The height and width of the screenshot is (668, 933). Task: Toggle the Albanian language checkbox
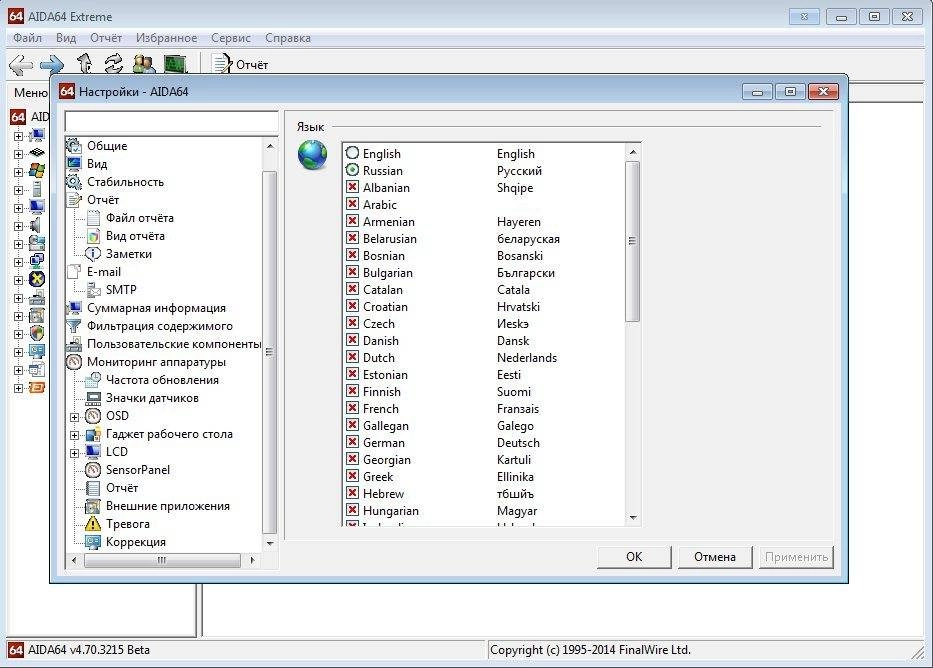(x=352, y=187)
